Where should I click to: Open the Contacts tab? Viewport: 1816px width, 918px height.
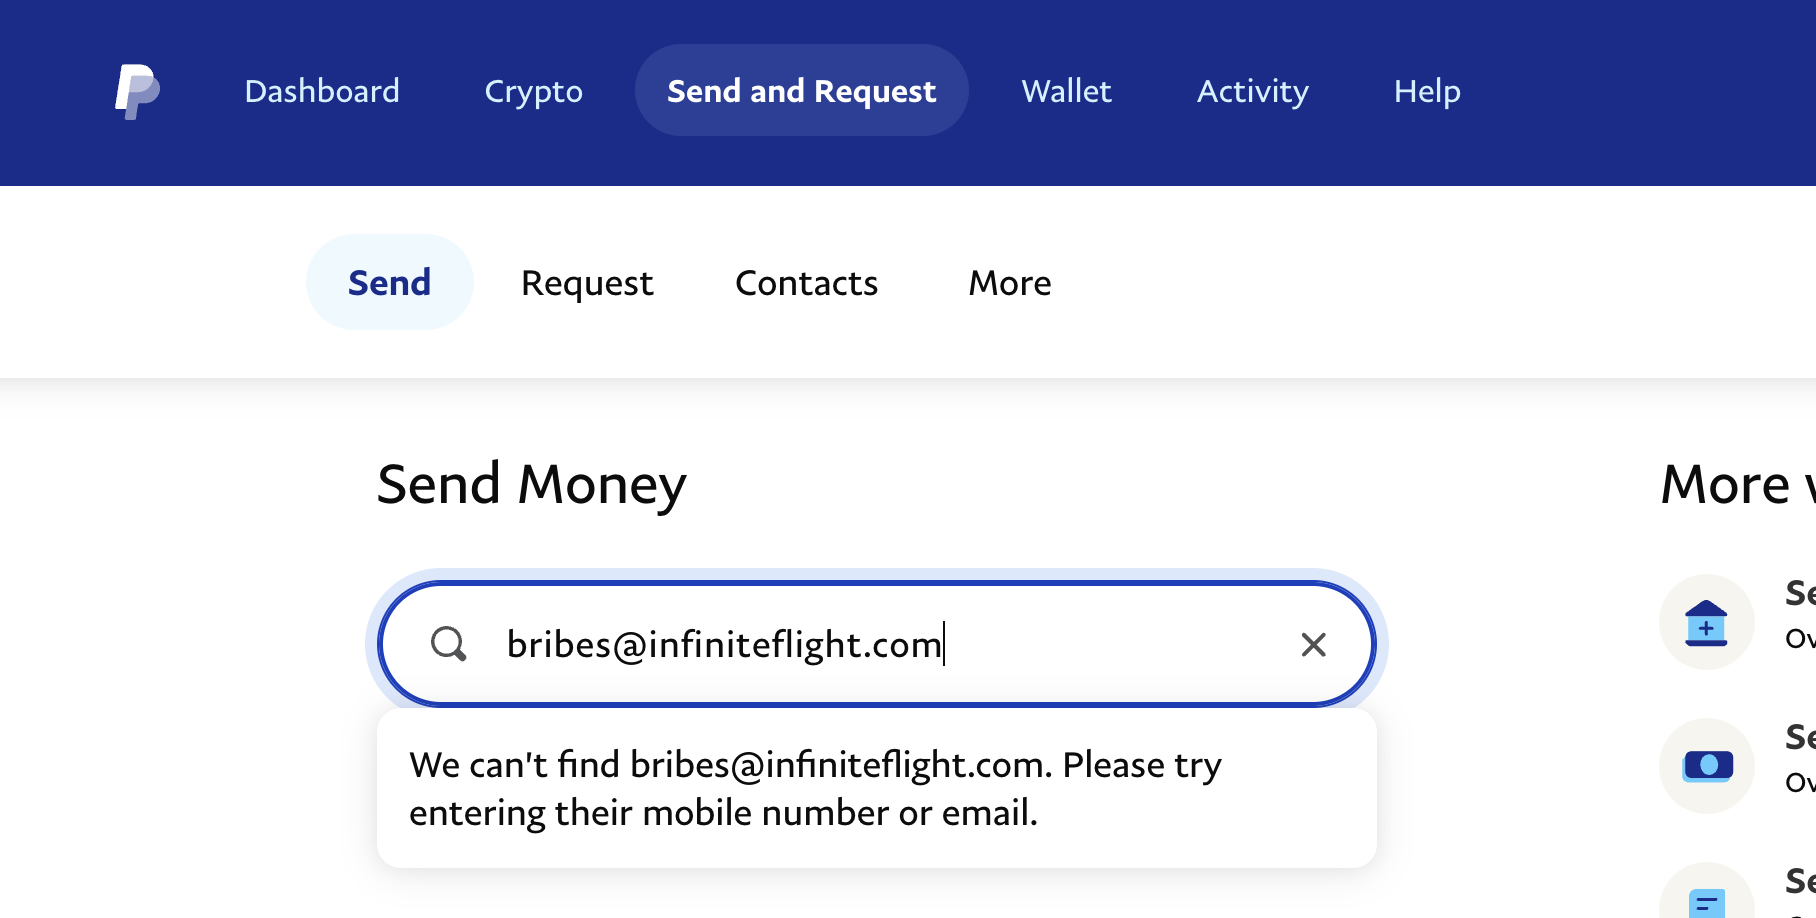point(806,283)
